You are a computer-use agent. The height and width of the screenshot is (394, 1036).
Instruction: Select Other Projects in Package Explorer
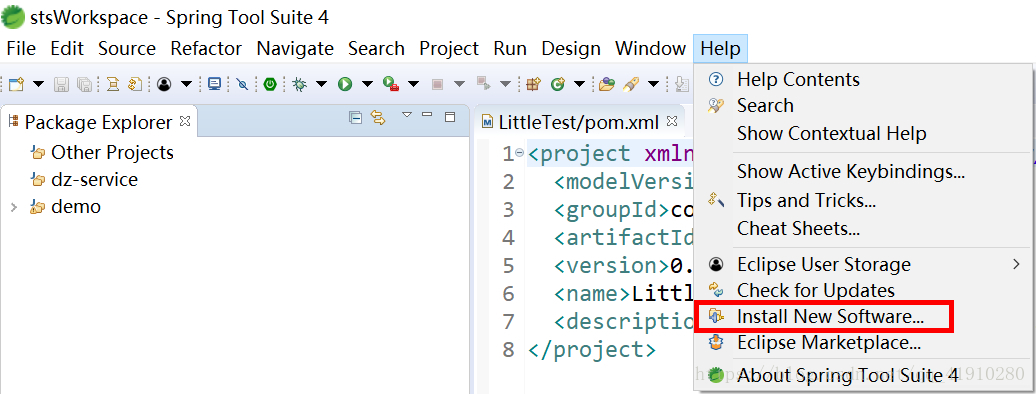(112, 153)
